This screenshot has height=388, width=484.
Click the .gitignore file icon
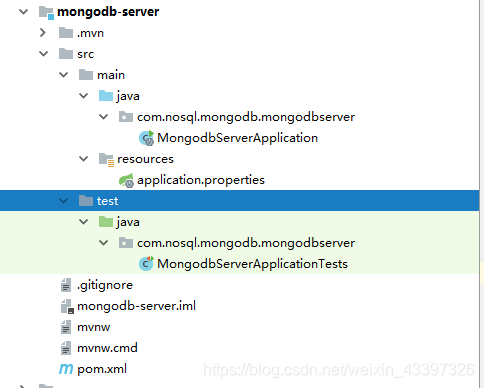(66, 285)
